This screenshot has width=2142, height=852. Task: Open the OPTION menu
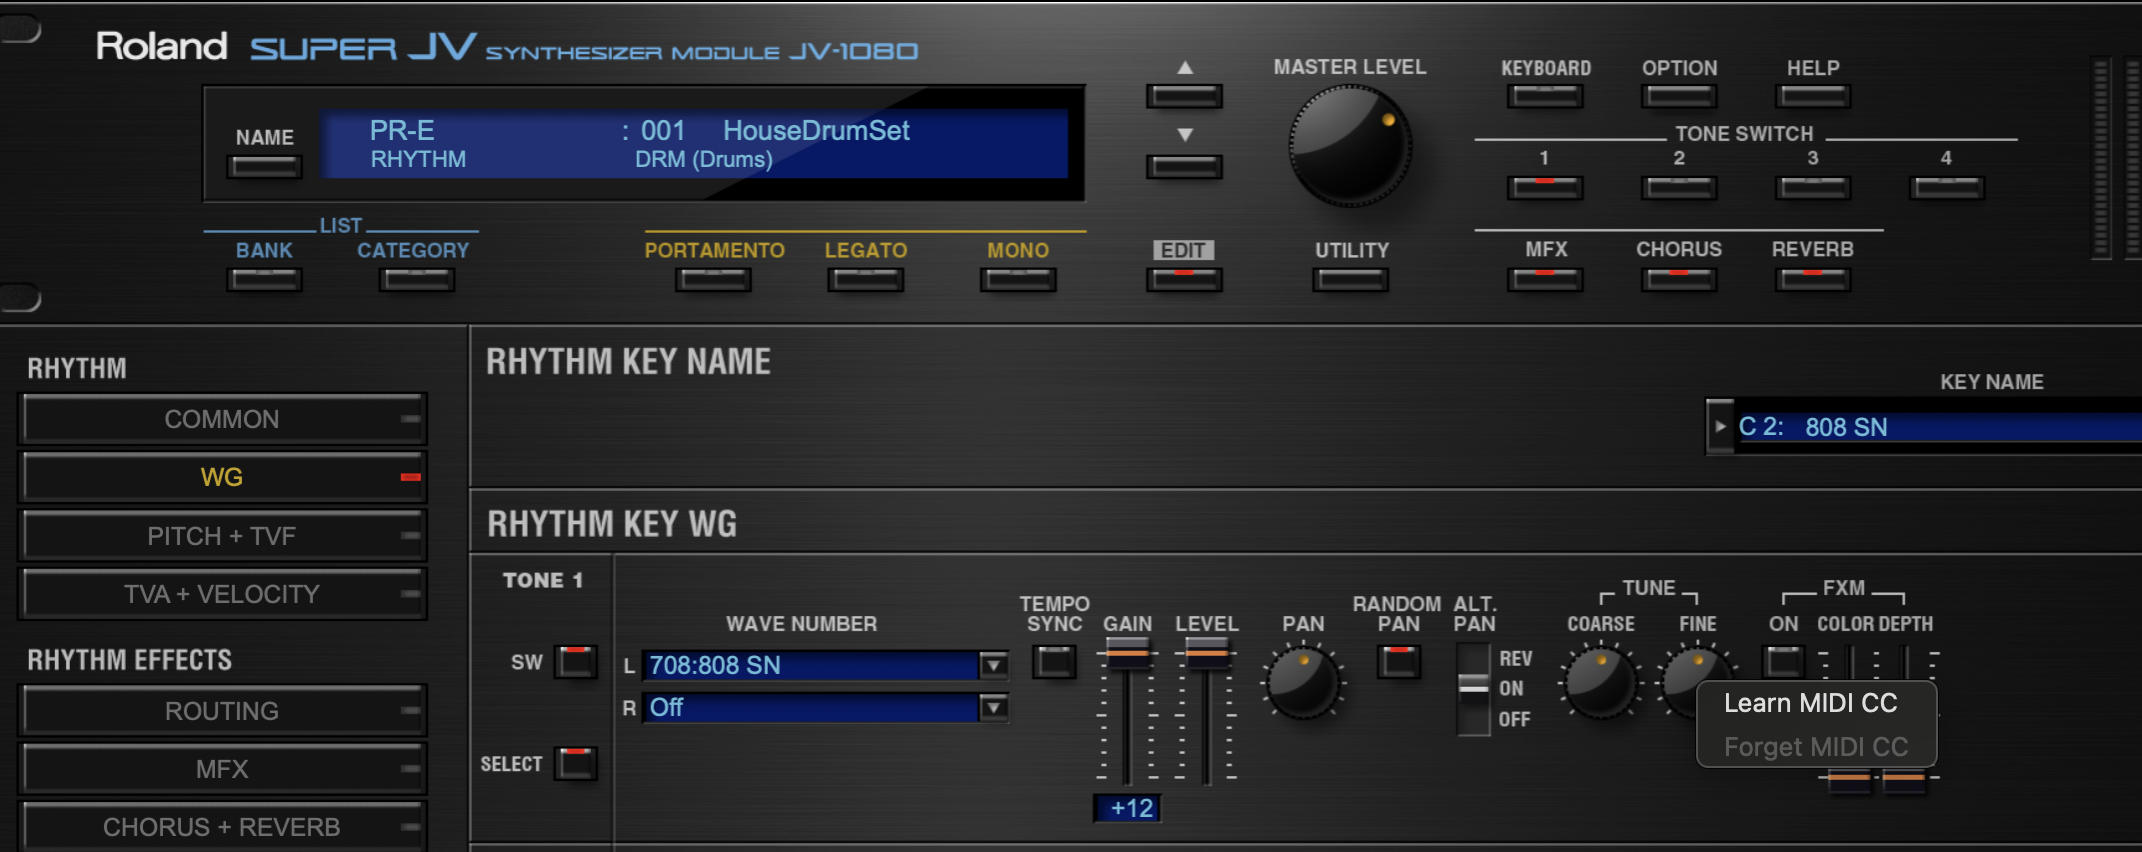pyautogui.click(x=1679, y=96)
